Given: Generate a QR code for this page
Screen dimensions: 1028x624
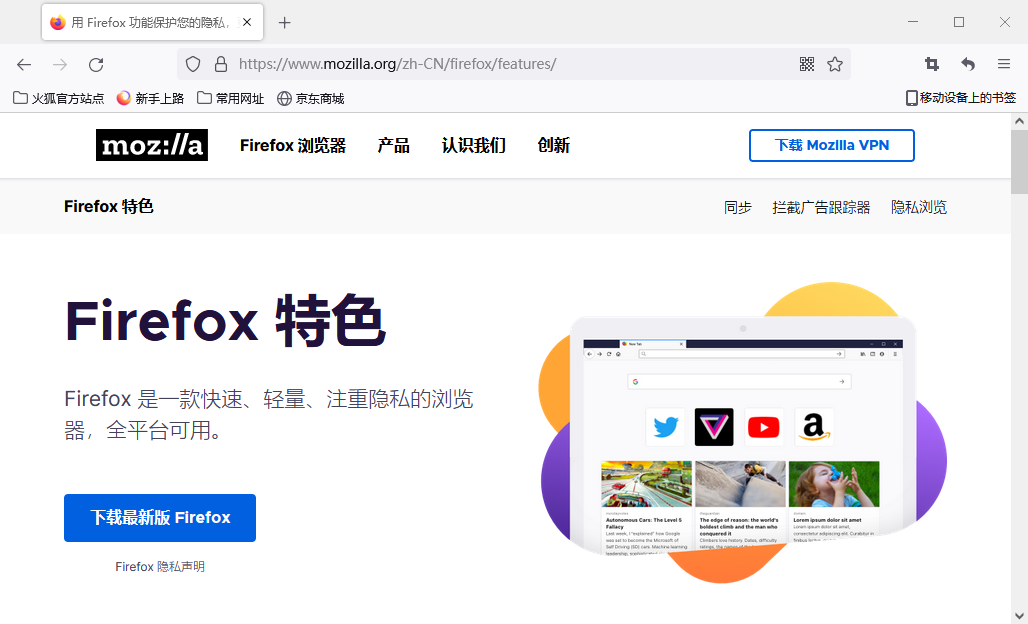Looking at the screenshot, I should 806,64.
